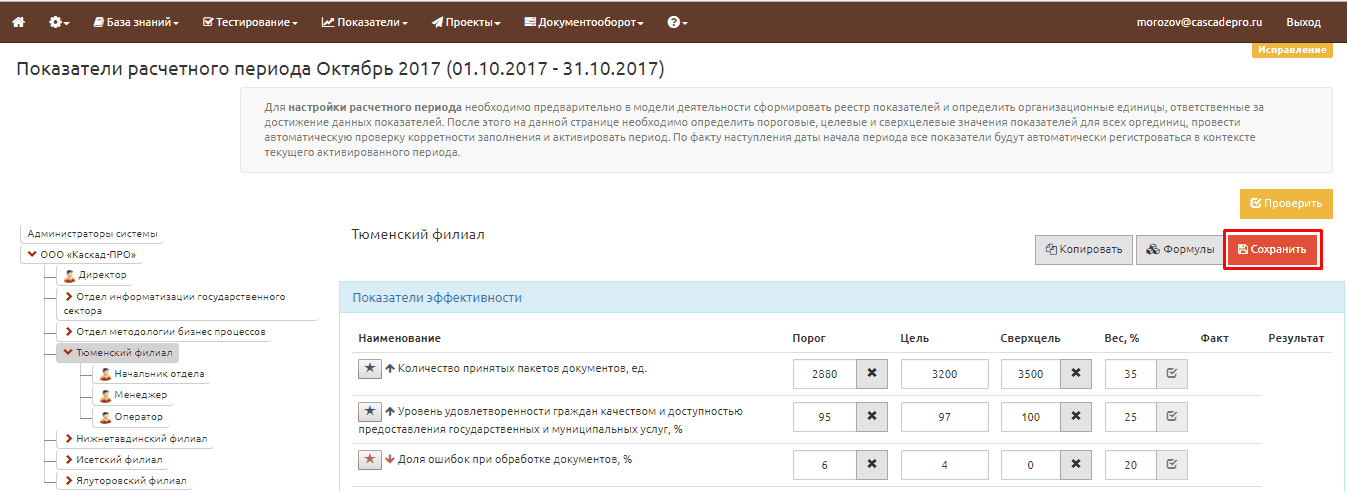Image resolution: width=1347 pixels, height=492 pixels.
Task: Clear Сверхцель value 100 with X
Action: (1075, 418)
